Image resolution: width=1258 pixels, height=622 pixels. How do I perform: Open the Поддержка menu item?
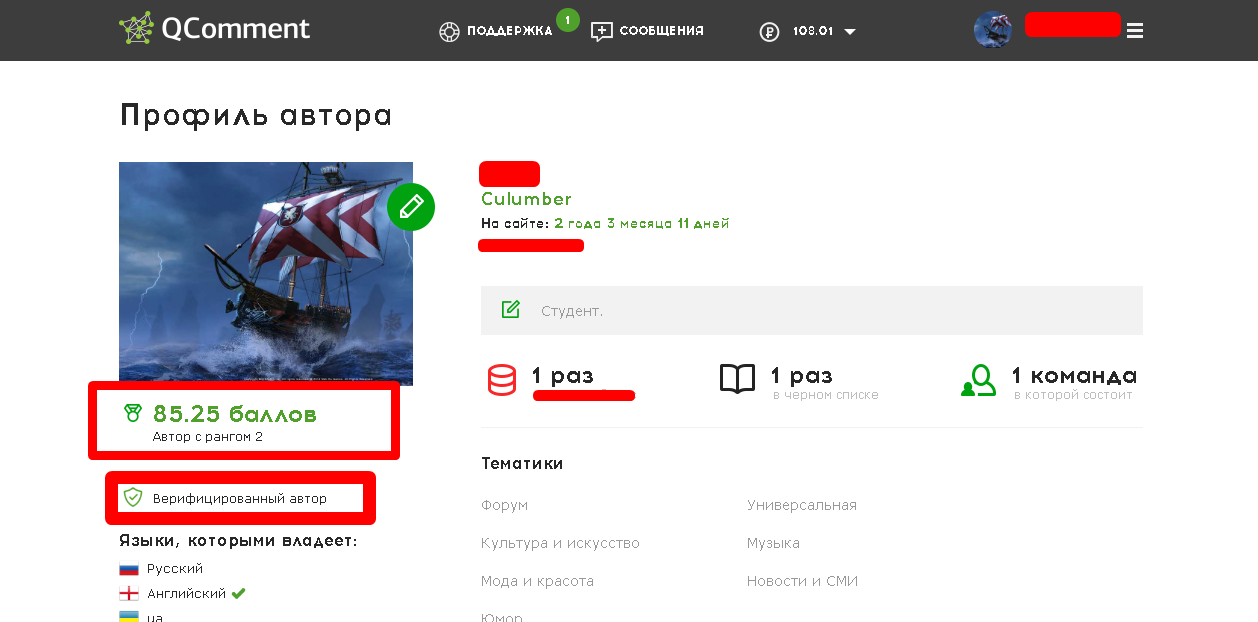pos(509,31)
